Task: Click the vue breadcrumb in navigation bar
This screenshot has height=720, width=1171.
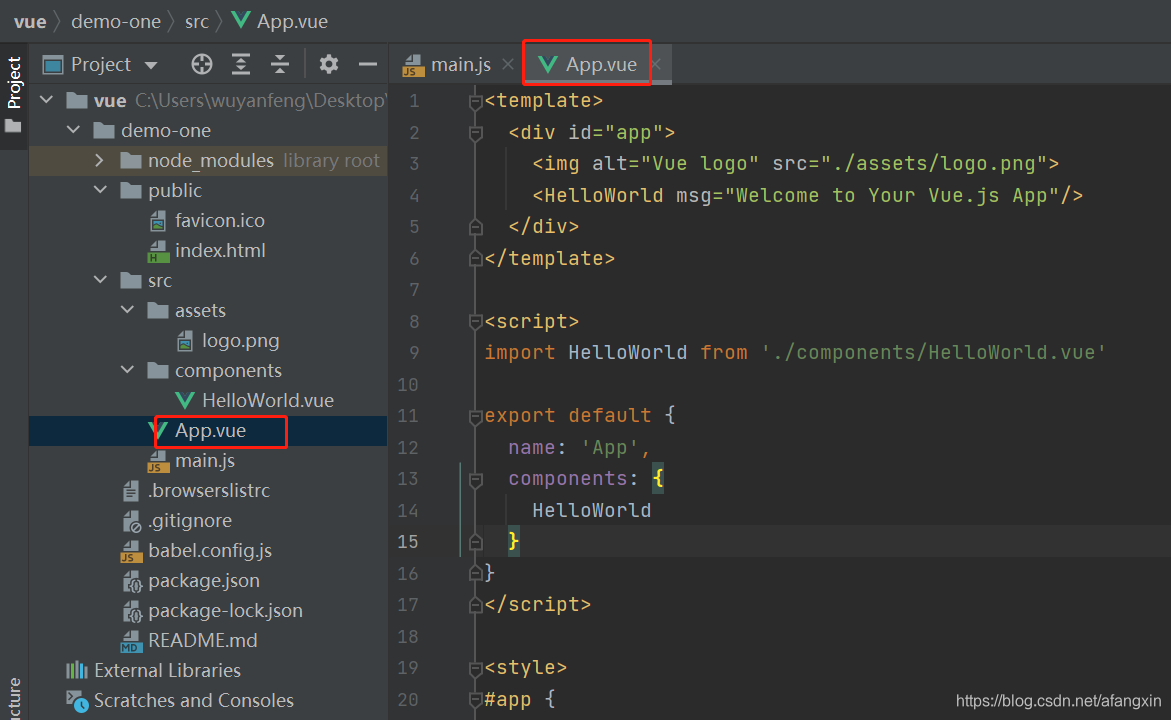Action: (x=30, y=21)
